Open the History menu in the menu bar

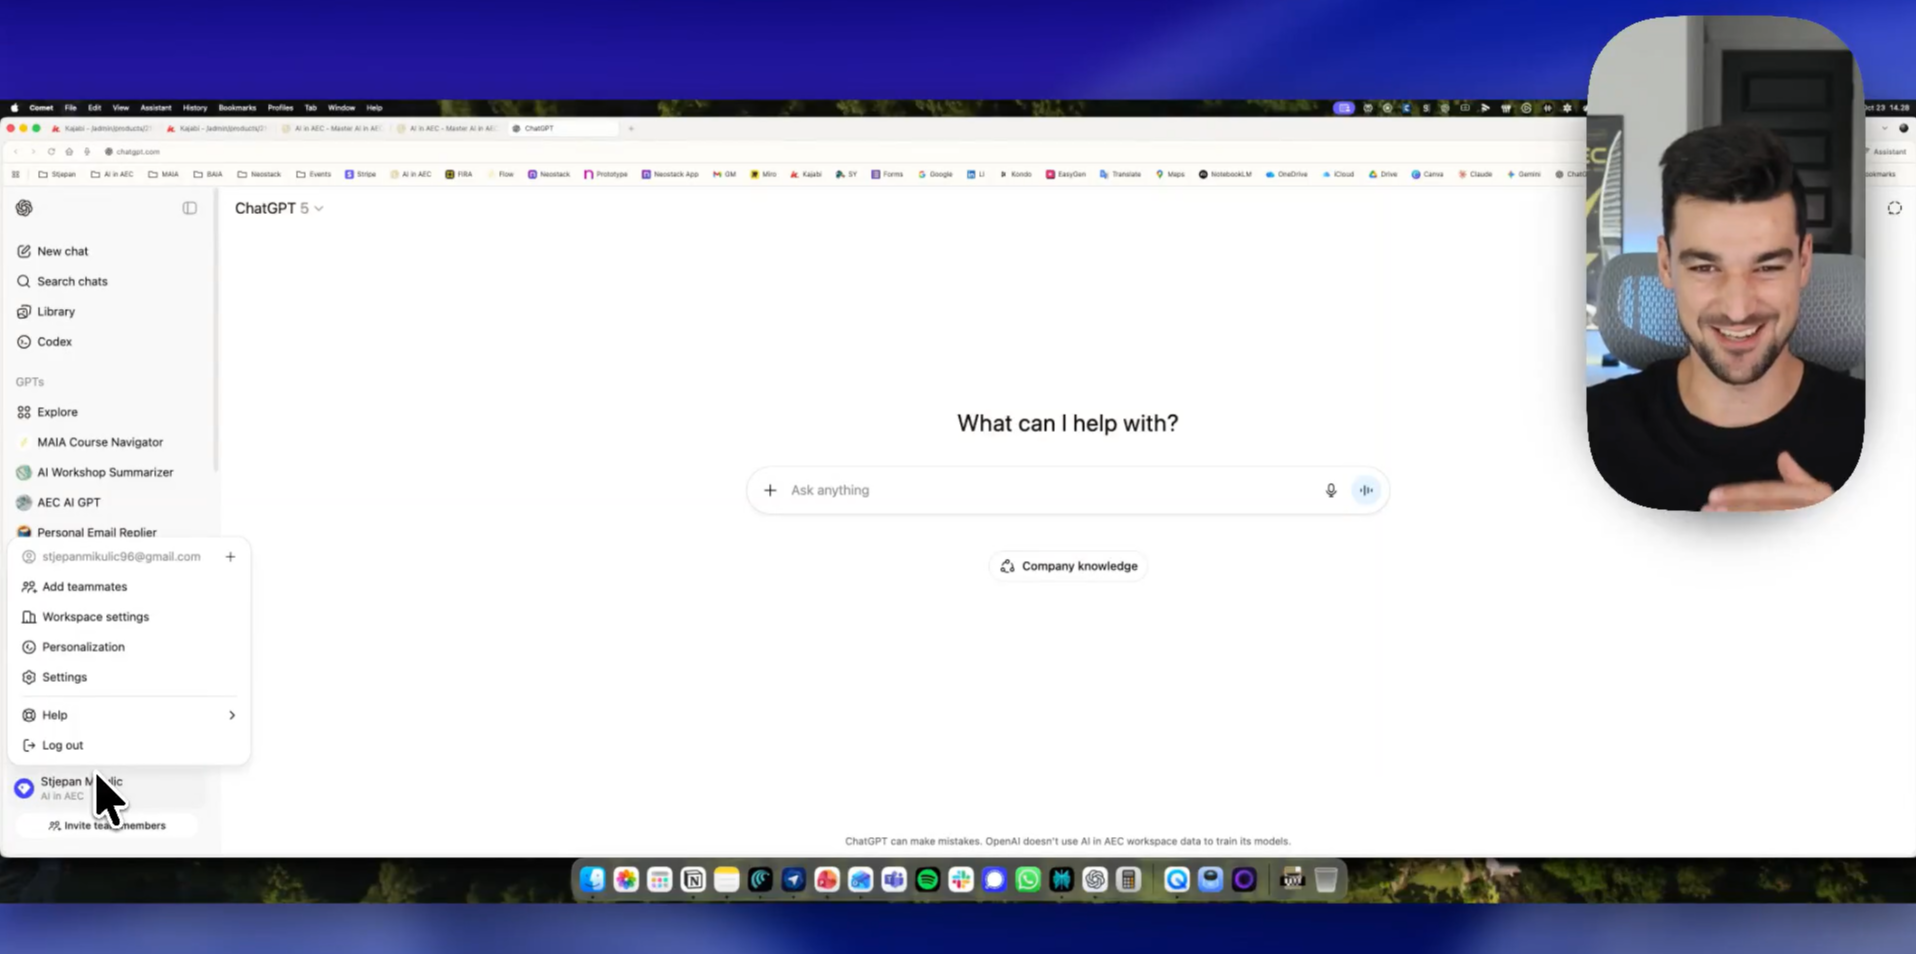point(195,108)
